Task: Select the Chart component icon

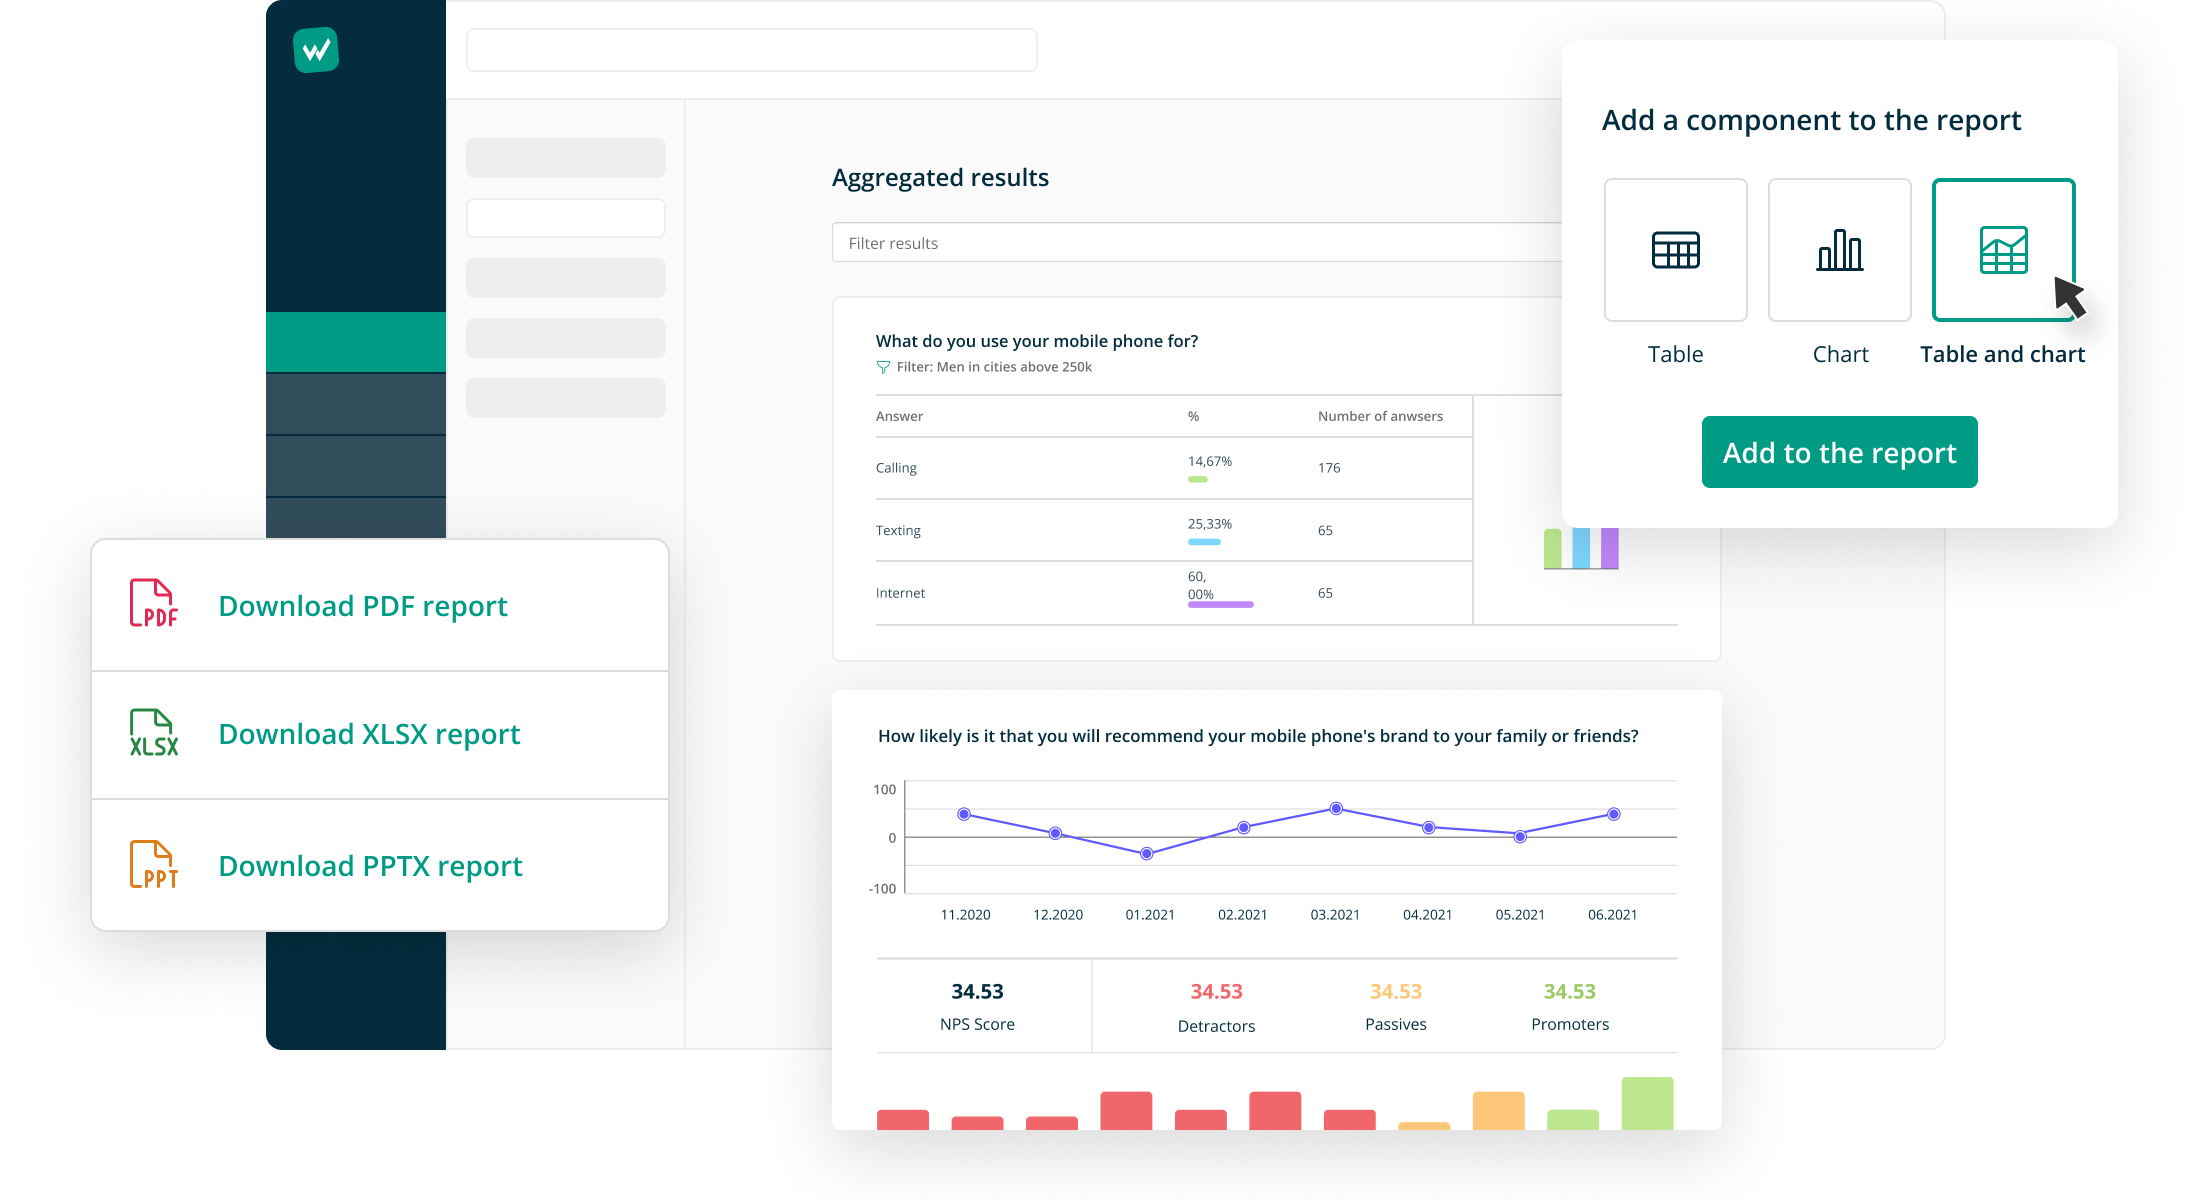Action: pos(1839,250)
